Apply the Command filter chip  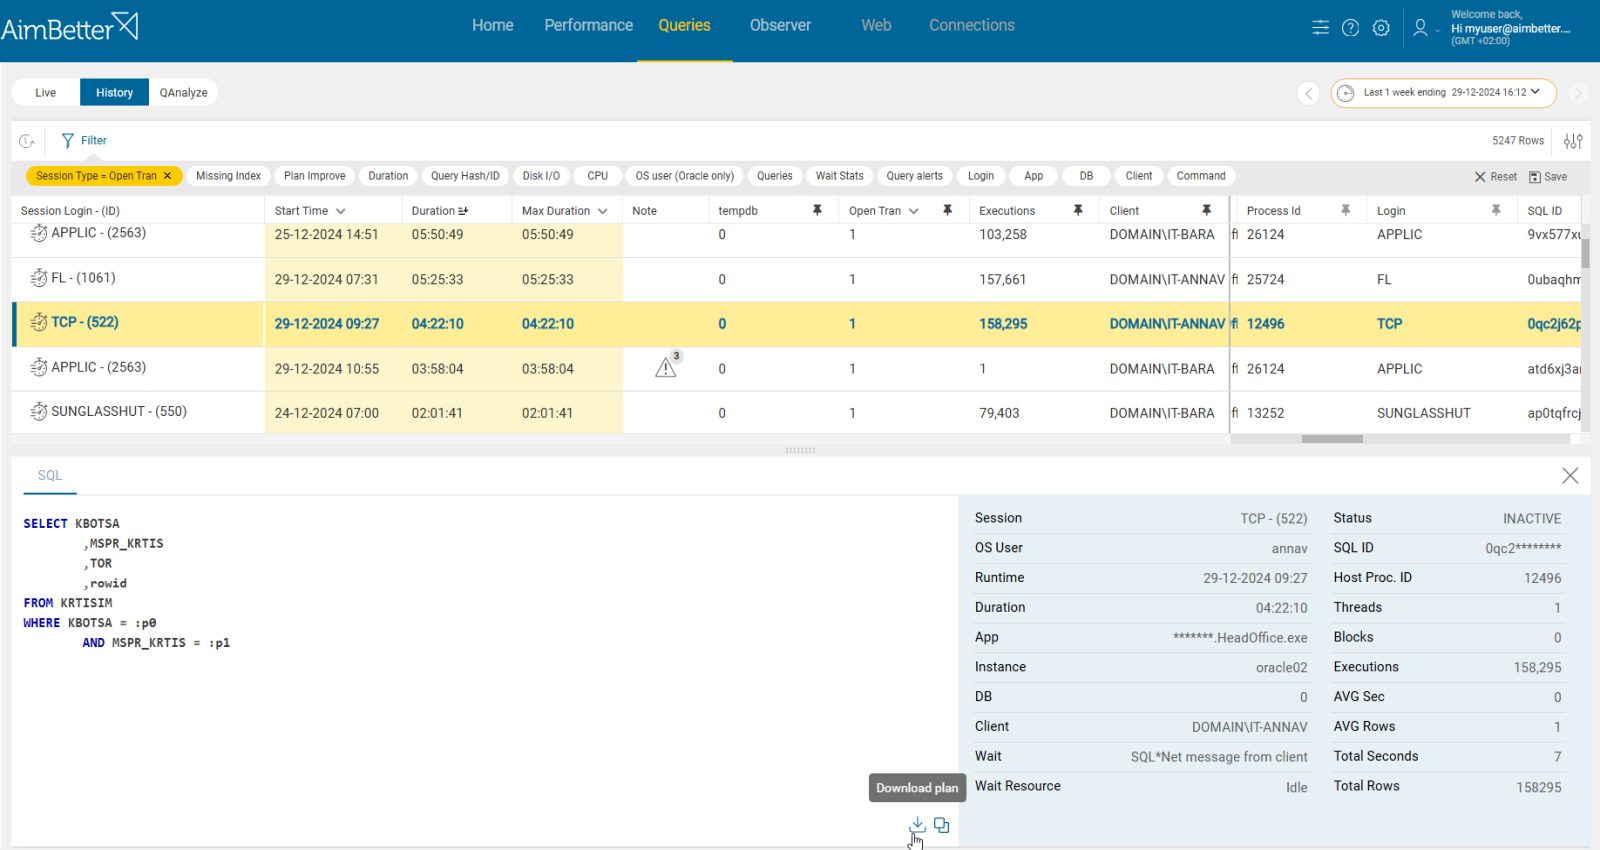click(x=1201, y=176)
